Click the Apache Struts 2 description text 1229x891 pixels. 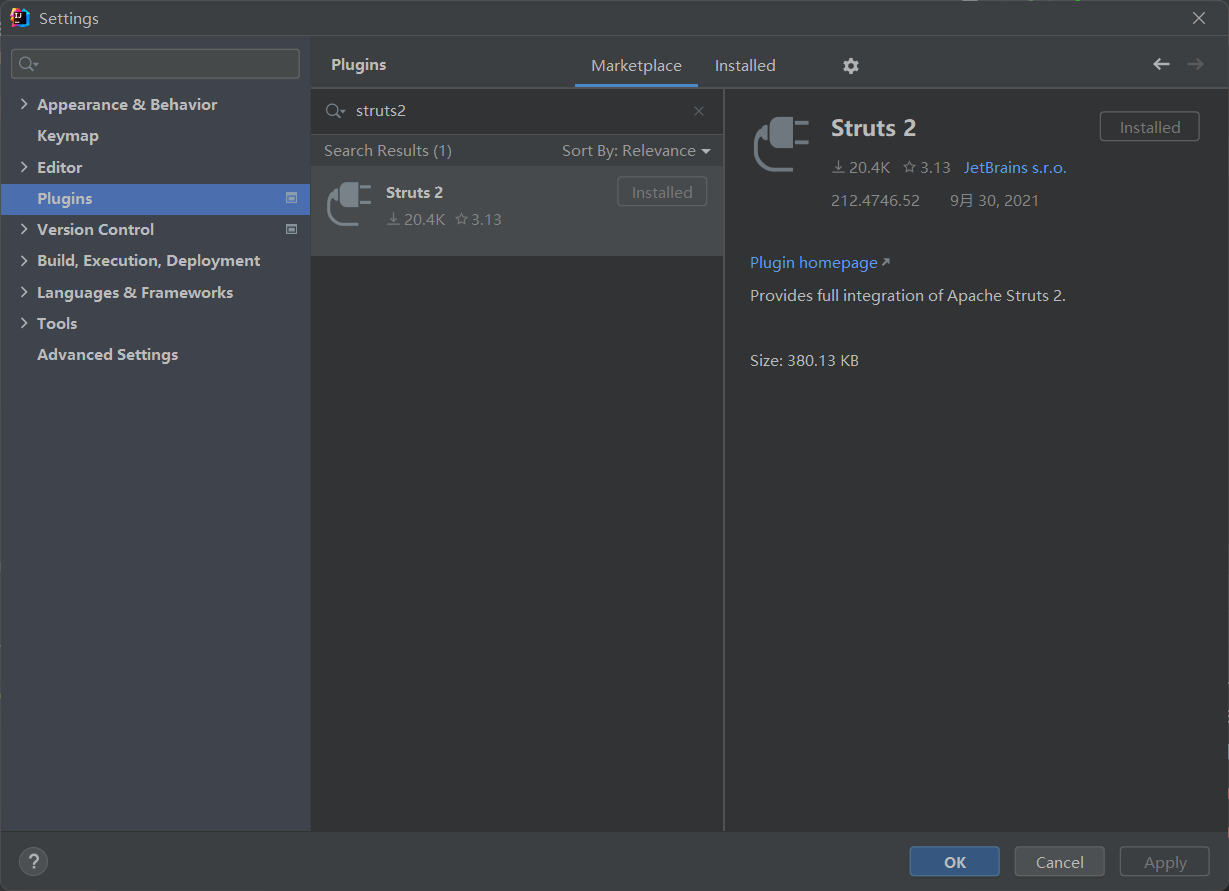908,296
